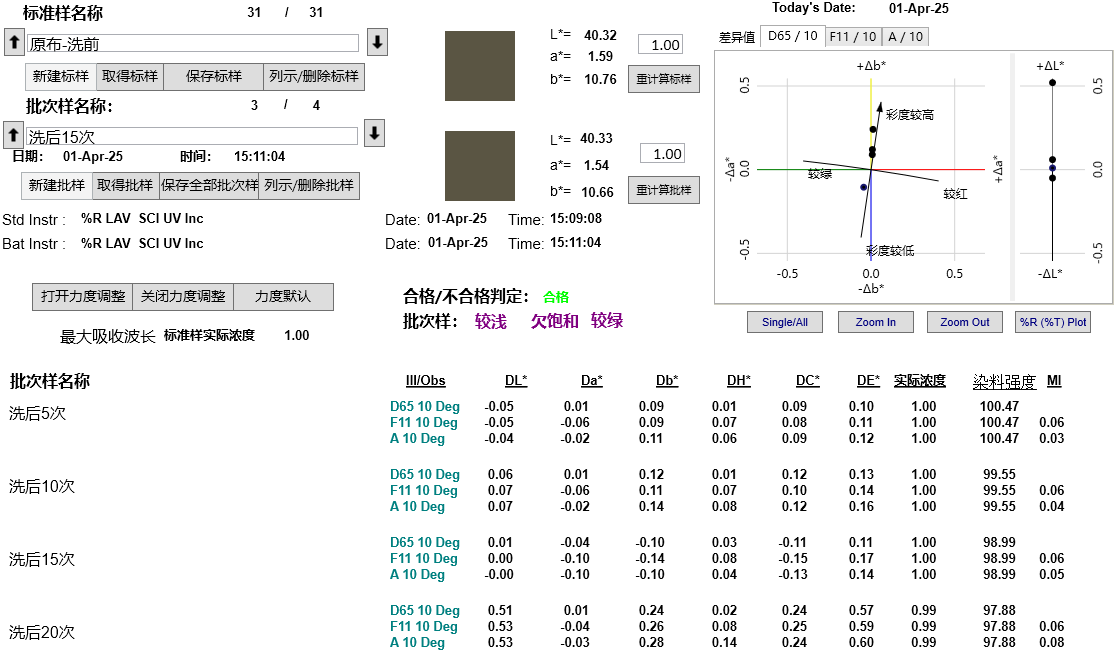Open the A / 10 illuminant tab
The height and width of the screenshot is (653, 1115).
905,36
